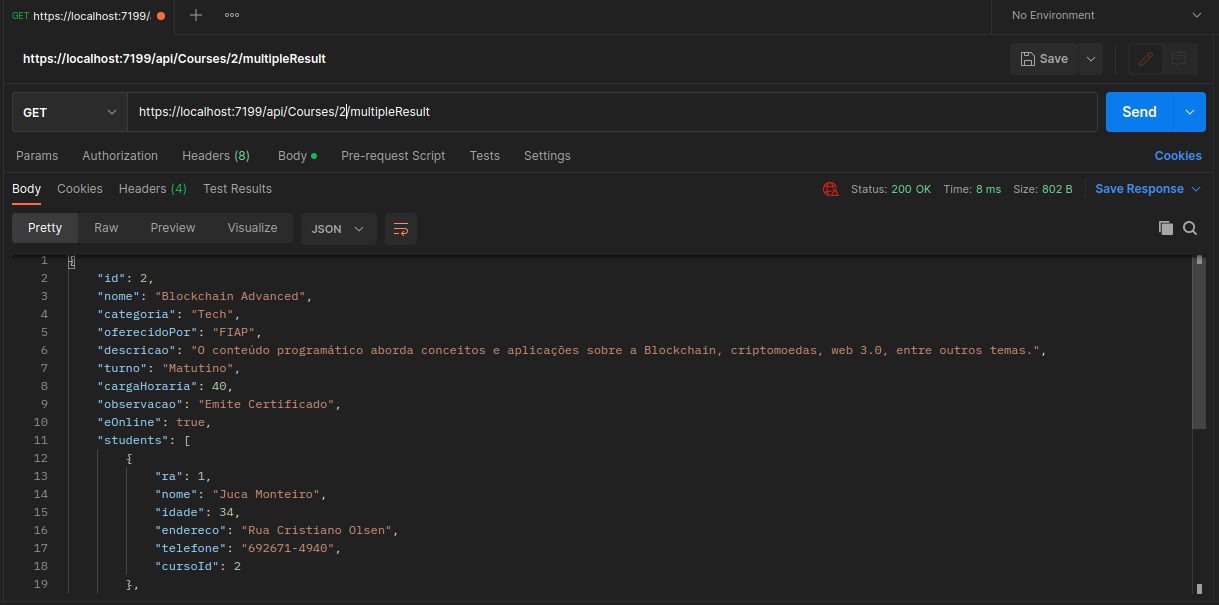The width and height of the screenshot is (1219, 605).
Task: Click the Save button
Action: tap(1044, 59)
